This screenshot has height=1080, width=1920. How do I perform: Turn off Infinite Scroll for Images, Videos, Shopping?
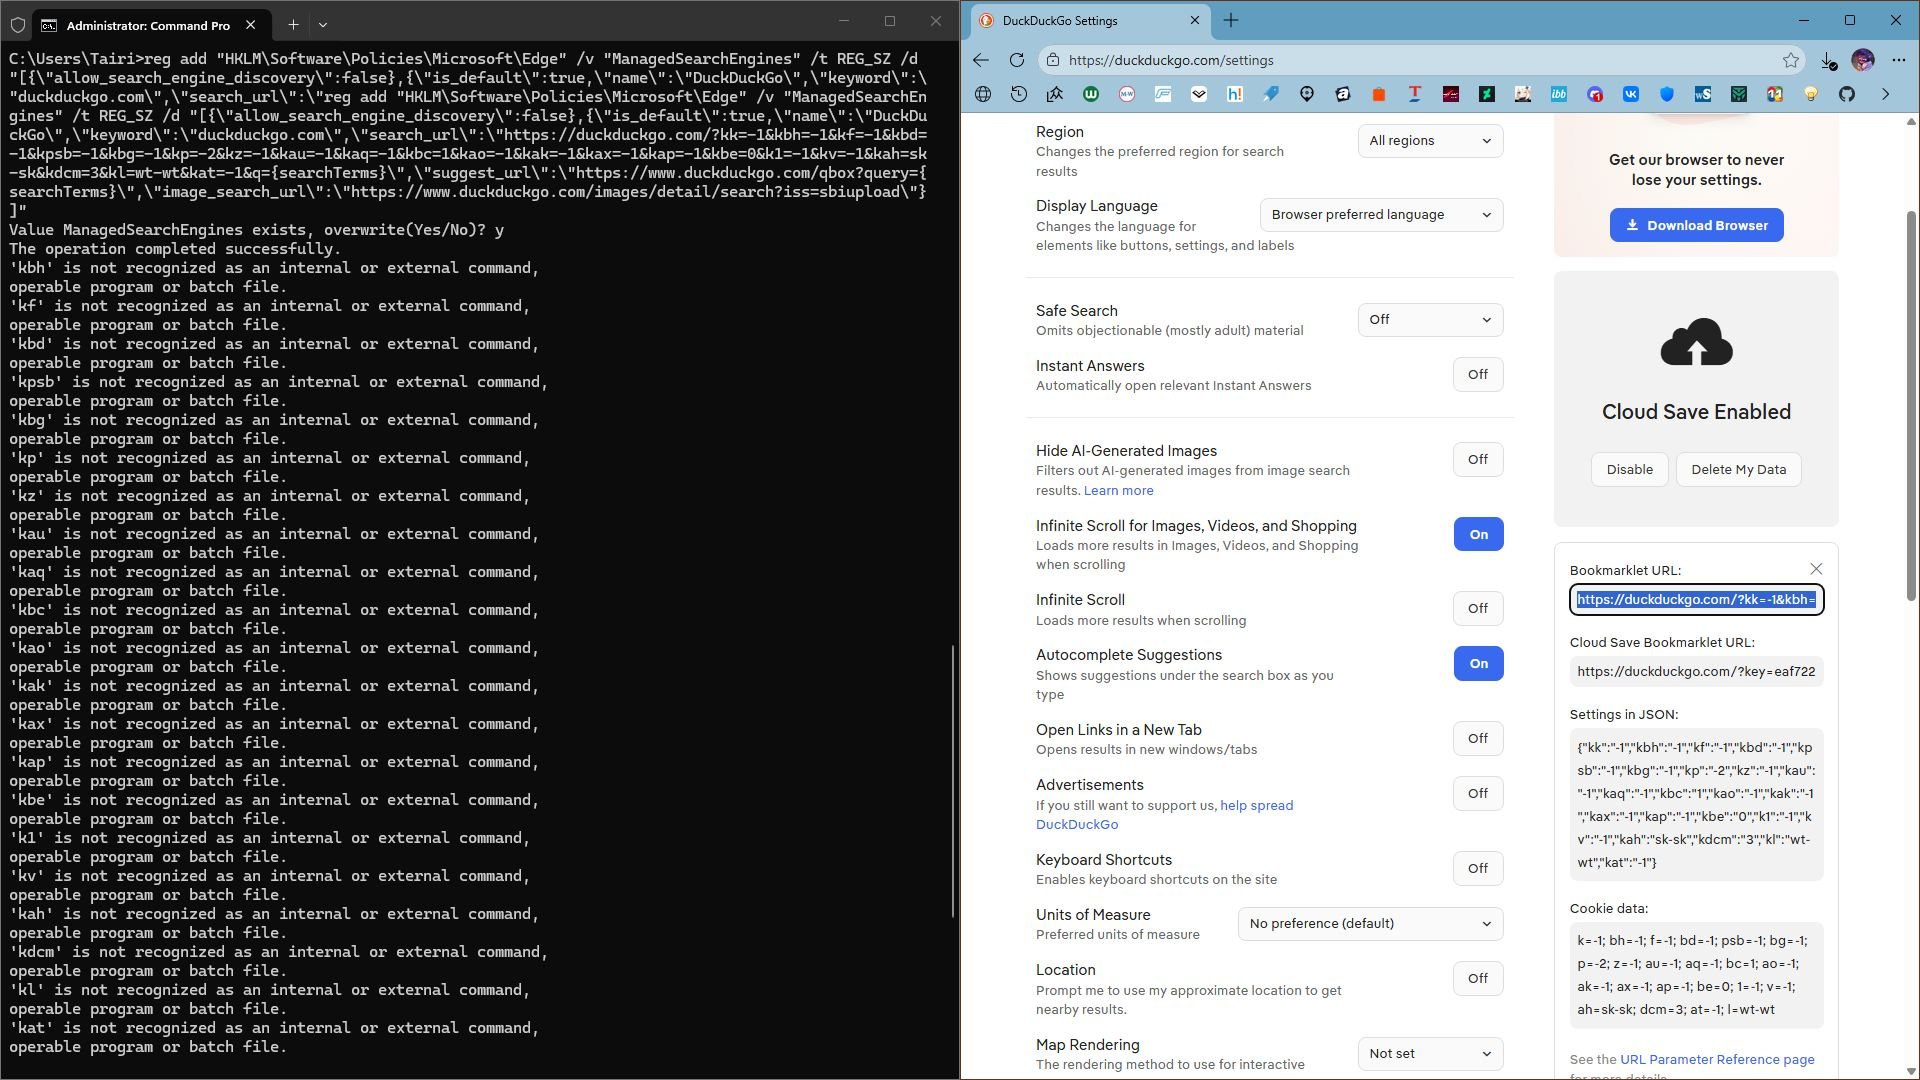pyautogui.click(x=1478, y=535)
